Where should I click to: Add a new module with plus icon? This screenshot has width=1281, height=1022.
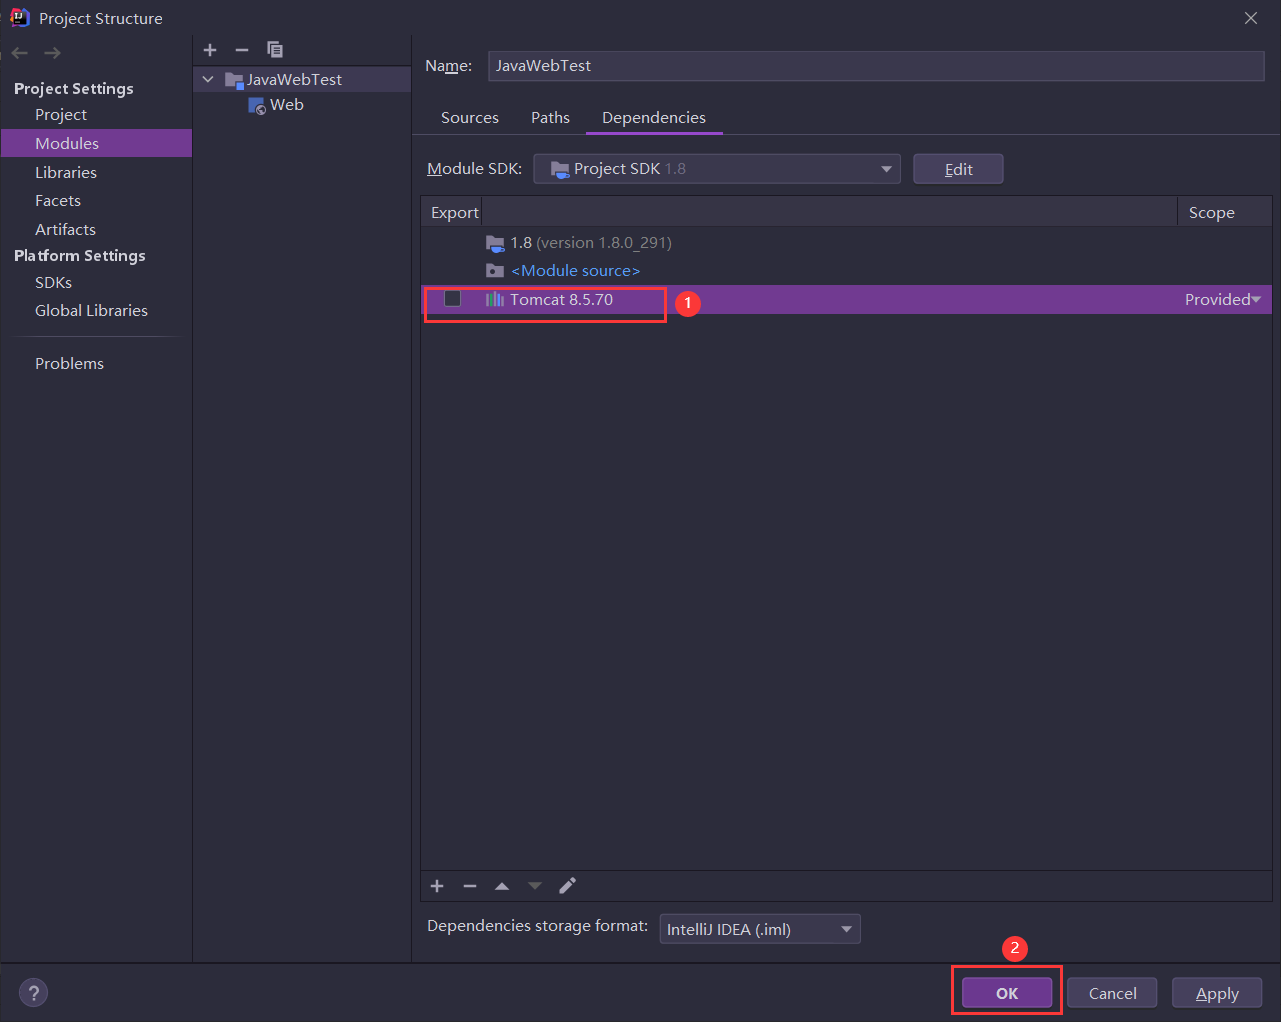coord(210,49)
